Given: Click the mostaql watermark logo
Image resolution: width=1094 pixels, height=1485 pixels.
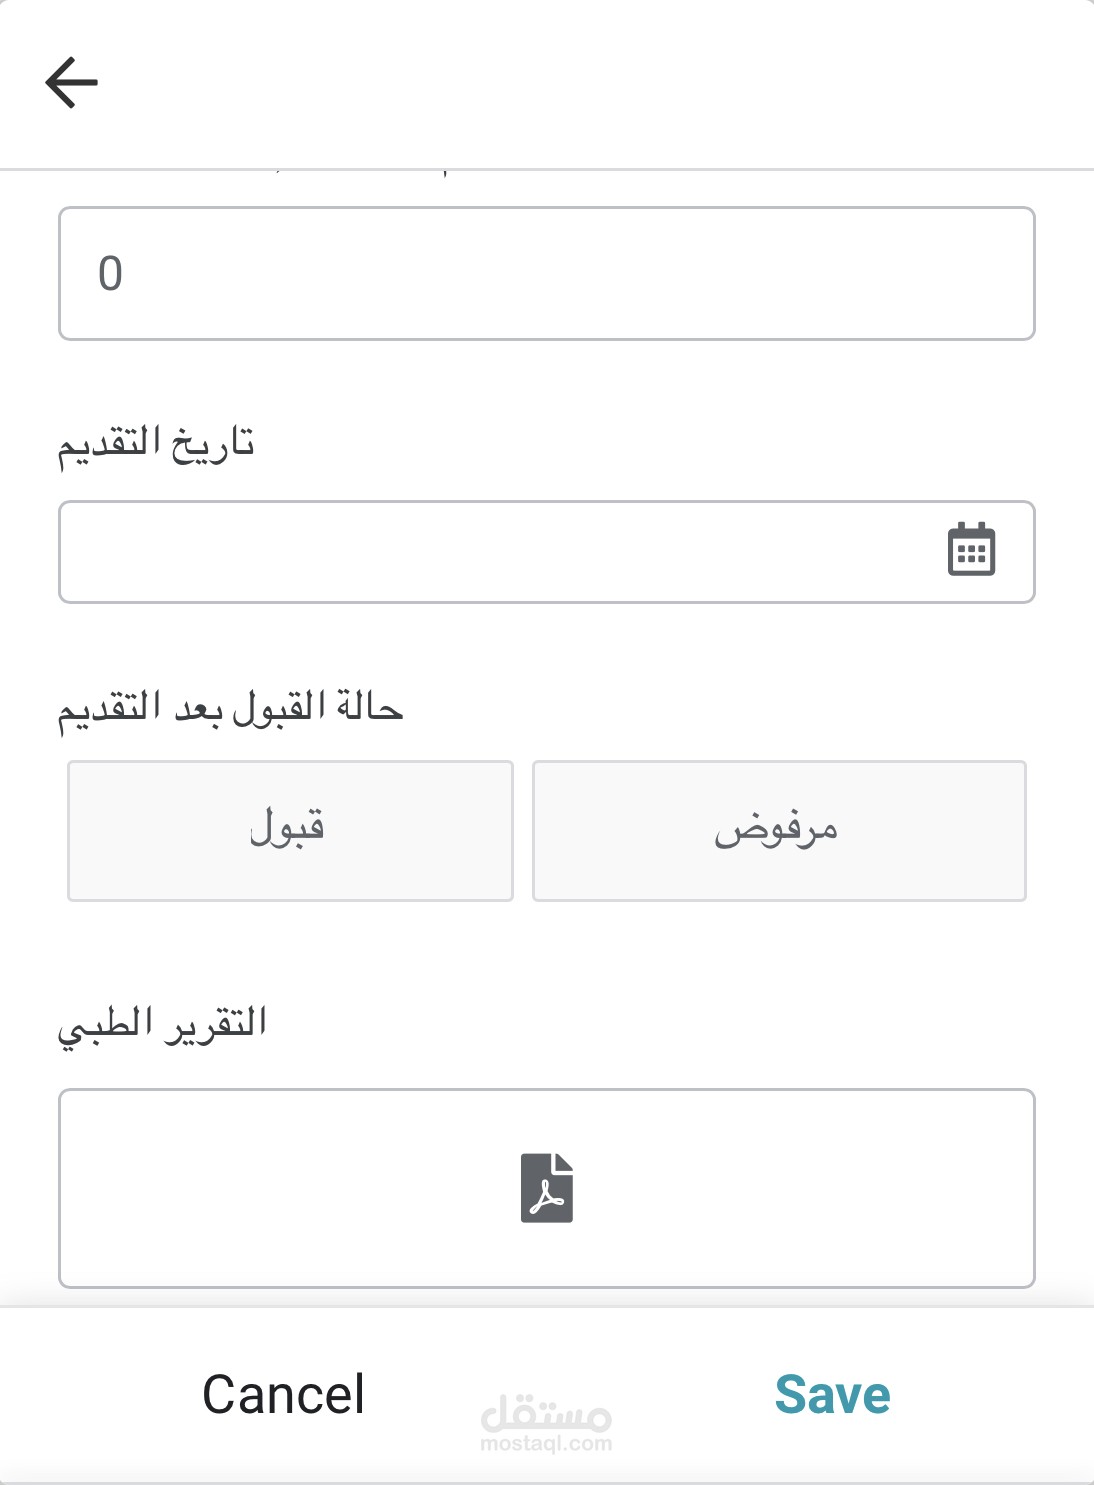Looking at the screenshot, I should [546, 1414].
